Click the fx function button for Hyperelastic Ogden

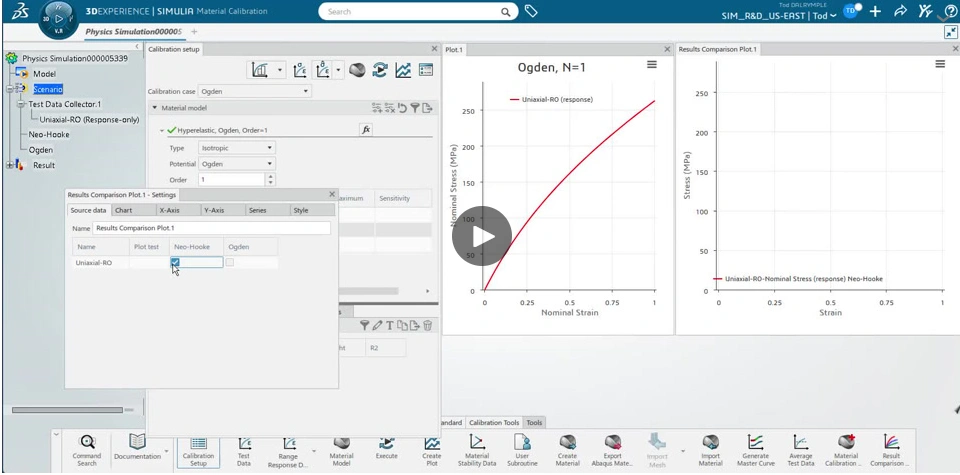(x=366, y=130)
